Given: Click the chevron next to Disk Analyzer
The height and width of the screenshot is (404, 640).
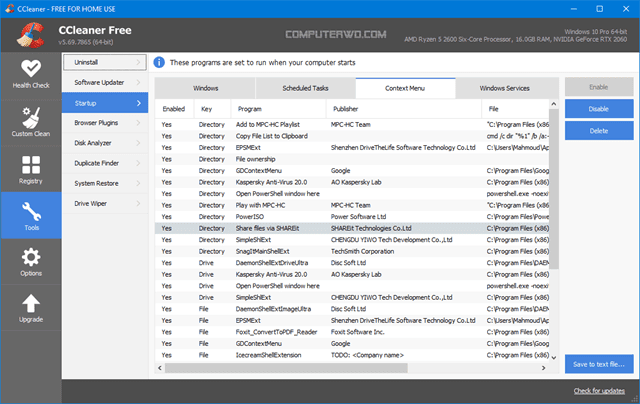Looking at the screenshot, I should (138, 143).
